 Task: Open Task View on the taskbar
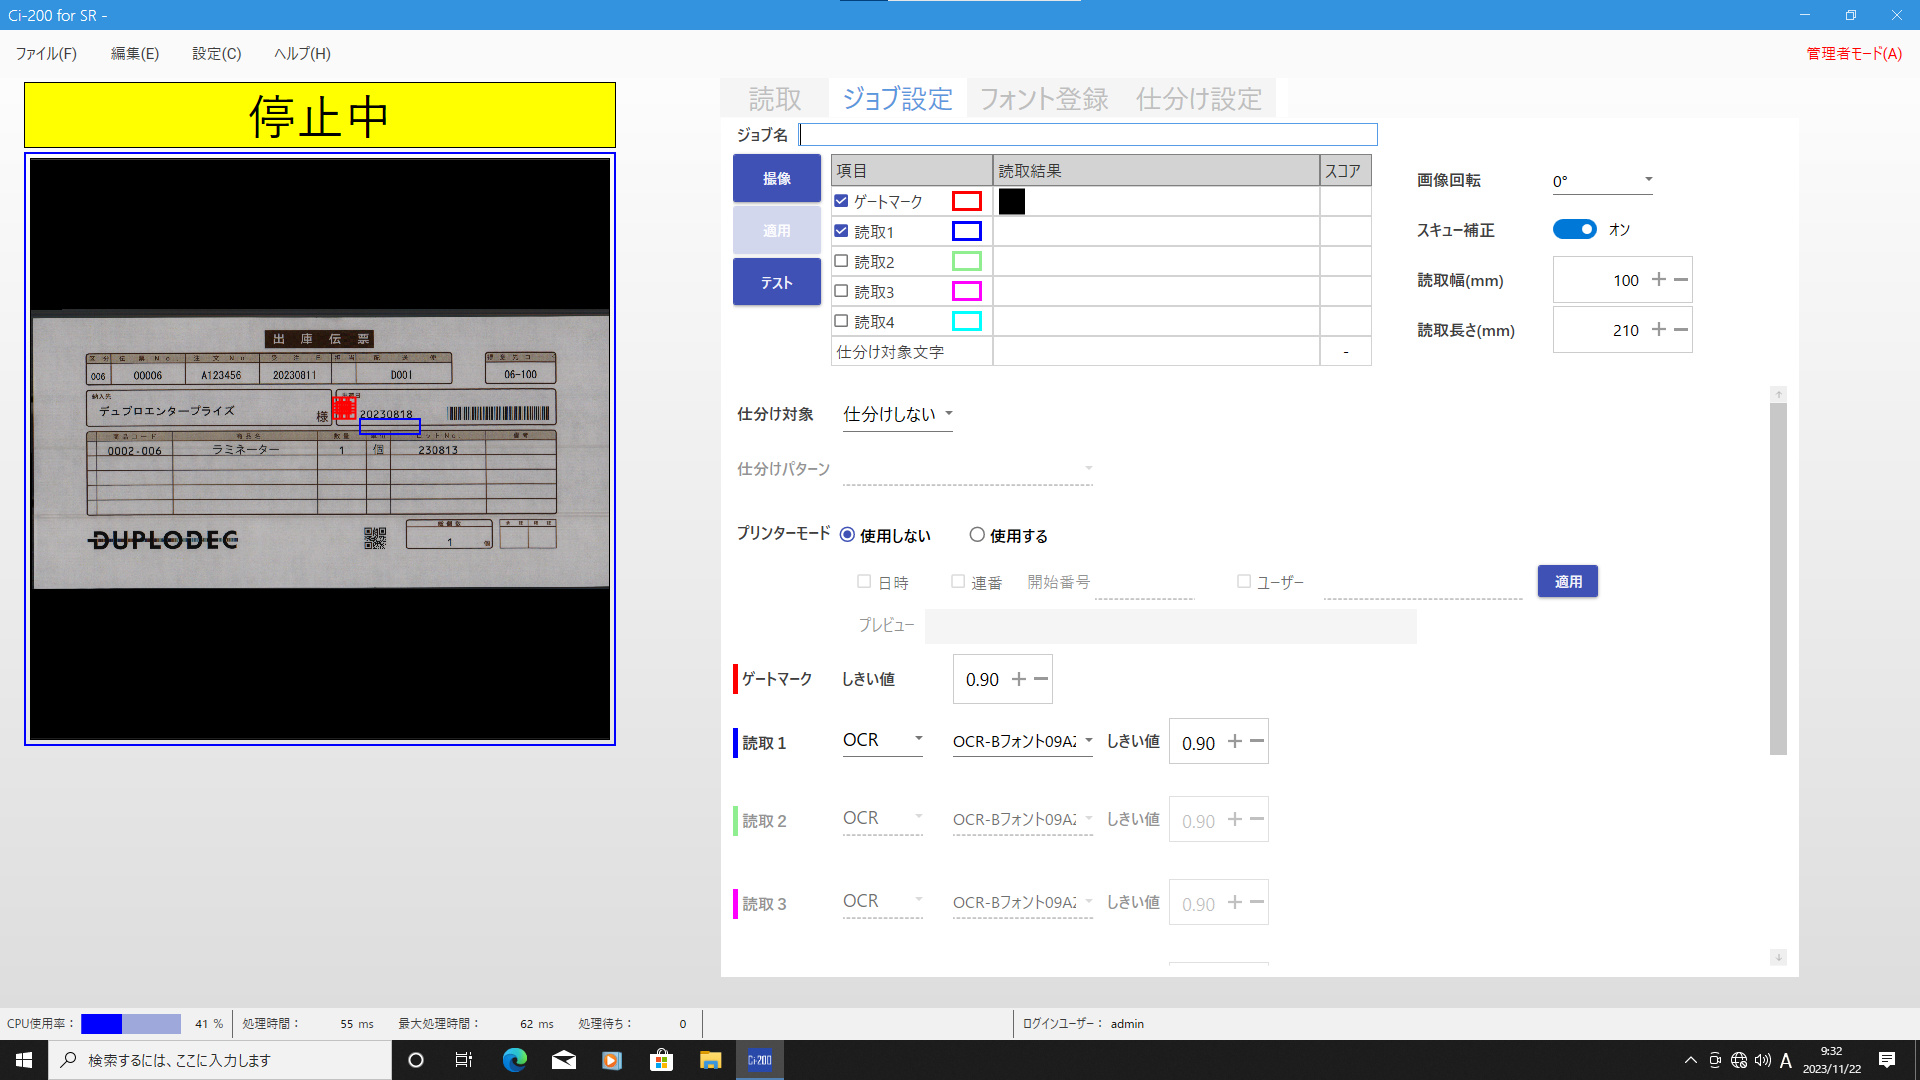pos(464,1060)
